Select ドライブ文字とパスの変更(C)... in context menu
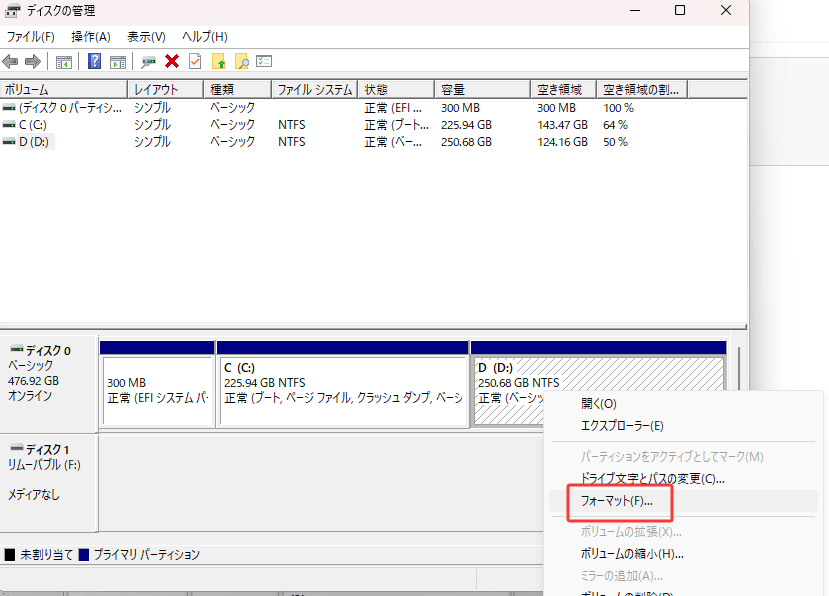The width and height of the screenshot is (829, 596). point(652,478)
